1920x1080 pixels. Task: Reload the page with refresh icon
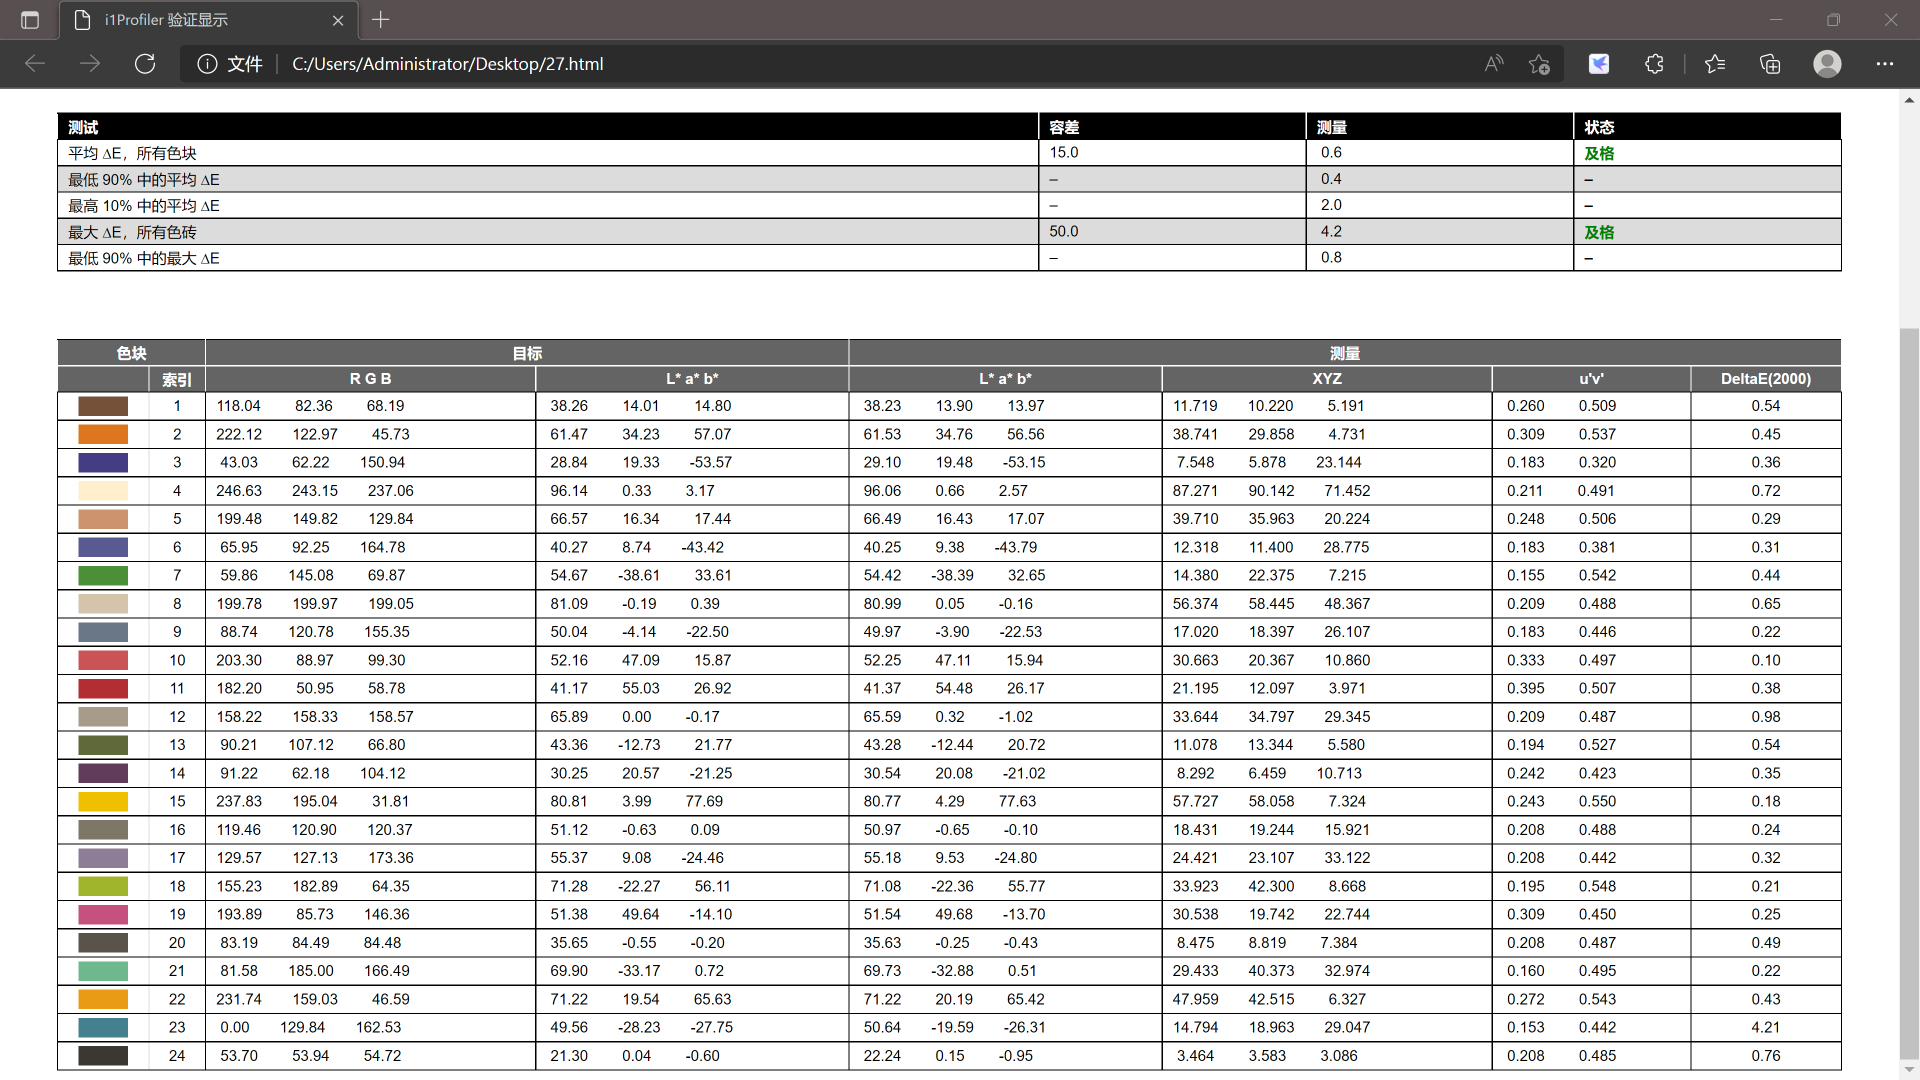point(145,64)
